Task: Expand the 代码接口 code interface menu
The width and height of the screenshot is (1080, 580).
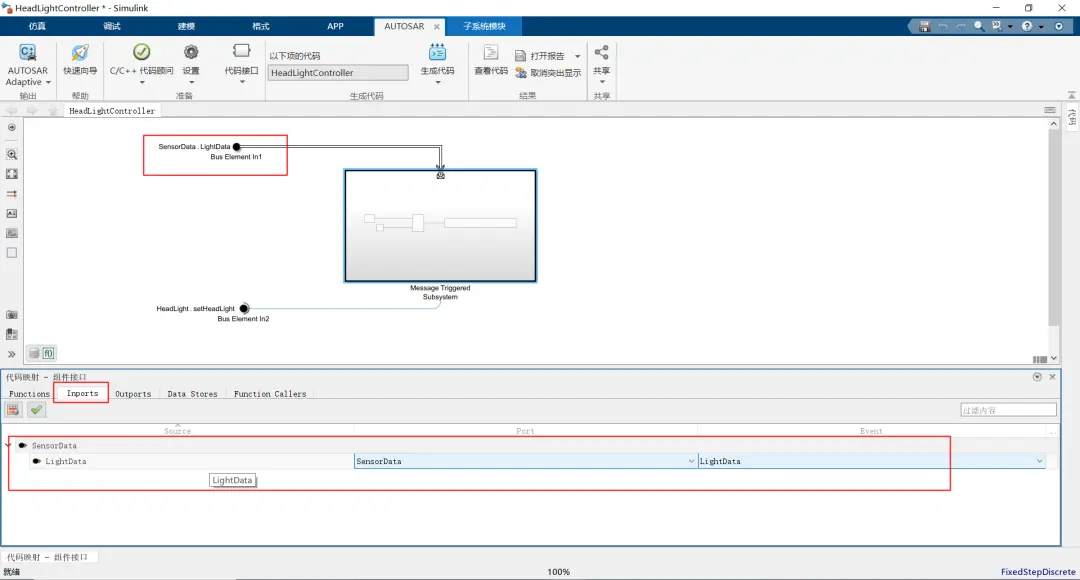Action: [x=241, y=63]
